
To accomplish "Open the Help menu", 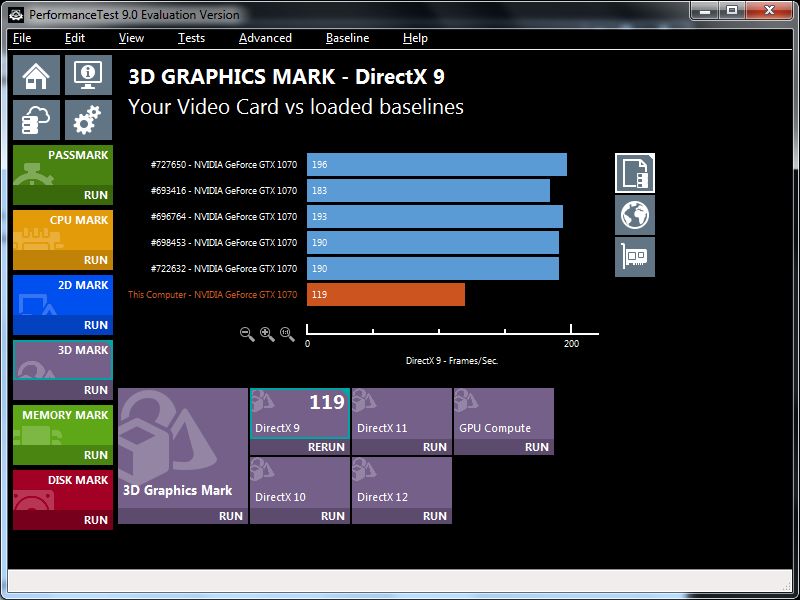I will (415, 38).
